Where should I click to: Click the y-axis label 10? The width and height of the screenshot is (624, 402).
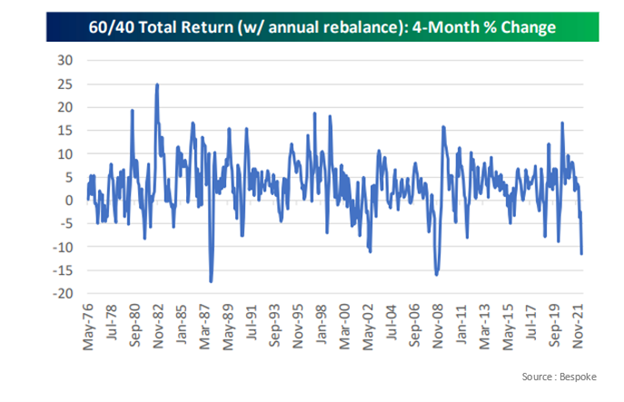tap(65, 154)
